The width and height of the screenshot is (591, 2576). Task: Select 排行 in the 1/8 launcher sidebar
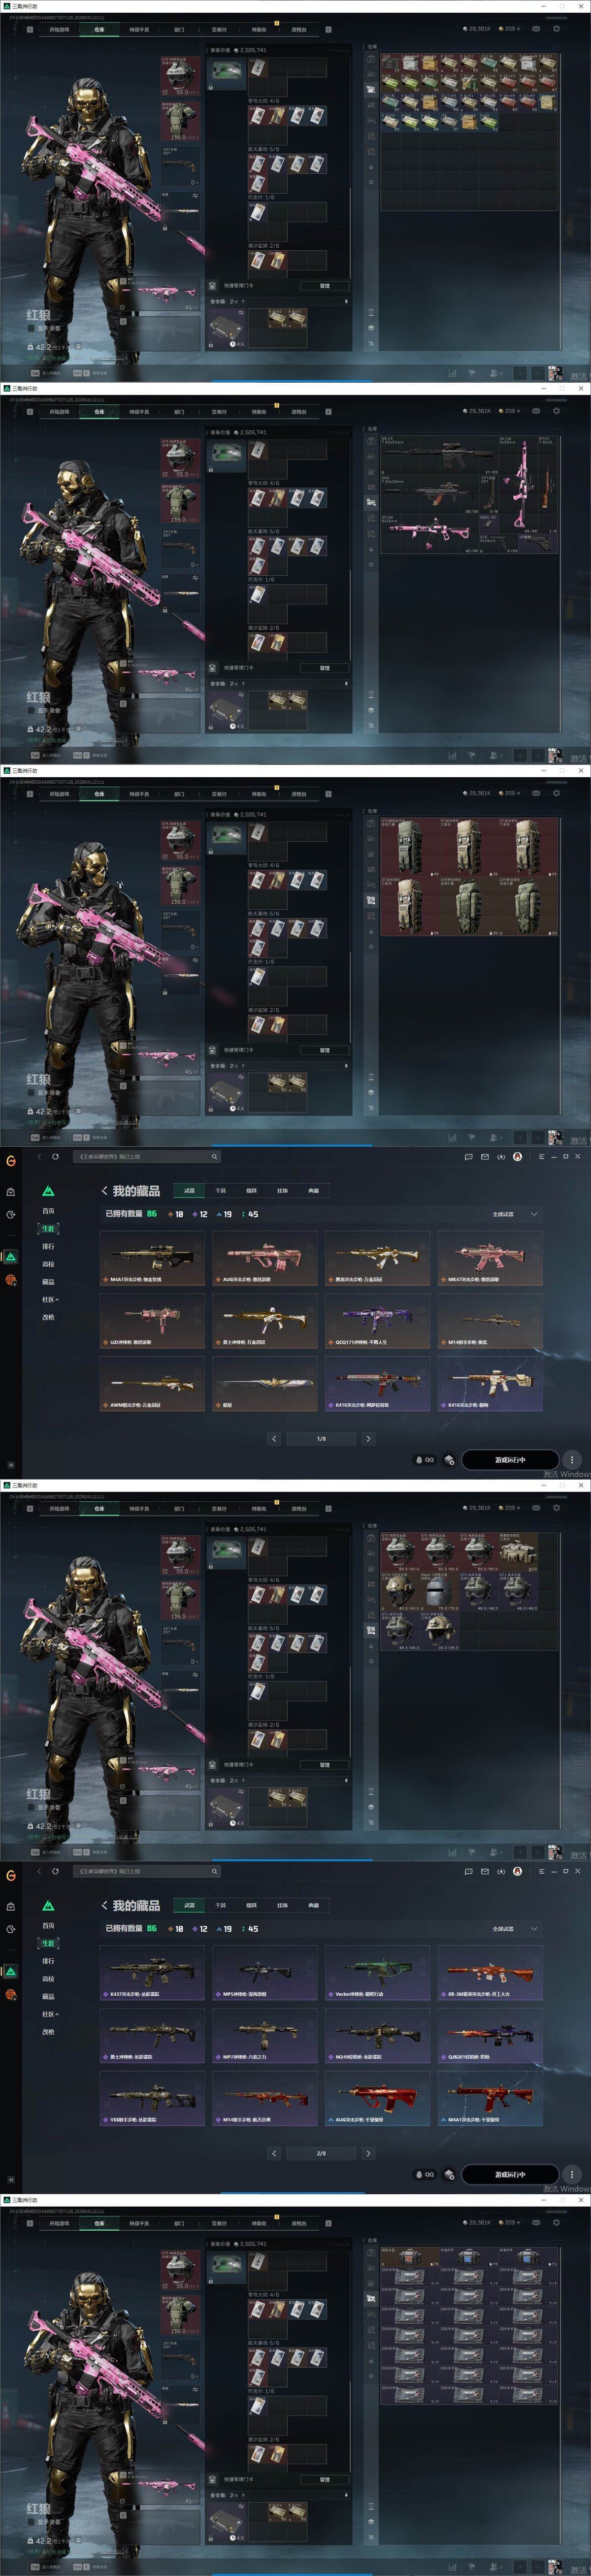pyautogui.click(x=48, y=1246)
